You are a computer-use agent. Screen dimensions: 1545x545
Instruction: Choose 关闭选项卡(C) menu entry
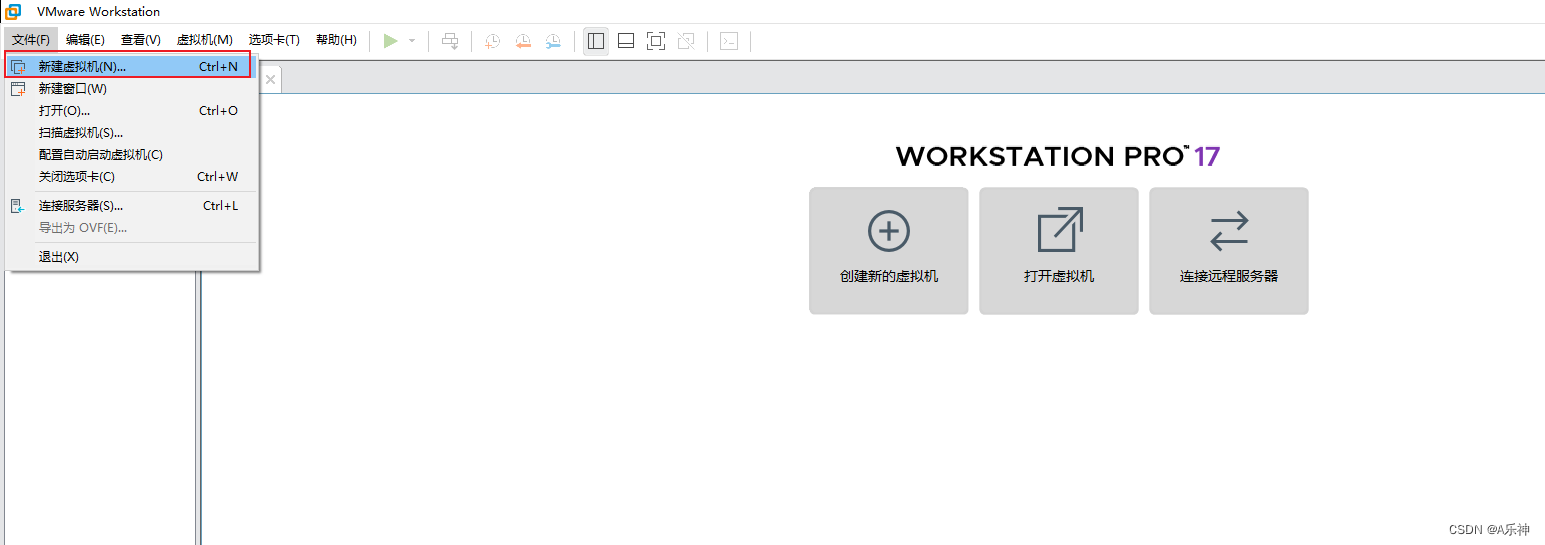point(131,176)
